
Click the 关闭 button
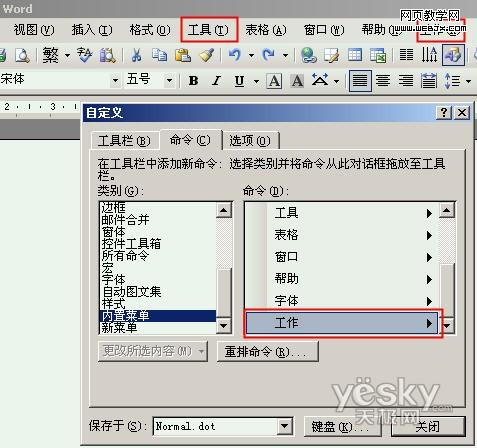click(428, 426)
